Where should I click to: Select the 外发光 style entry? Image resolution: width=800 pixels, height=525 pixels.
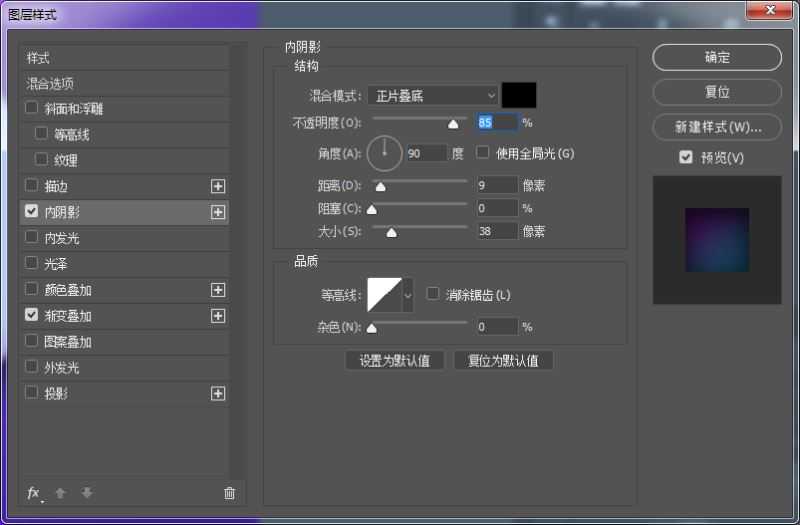[x=61, y=367]
